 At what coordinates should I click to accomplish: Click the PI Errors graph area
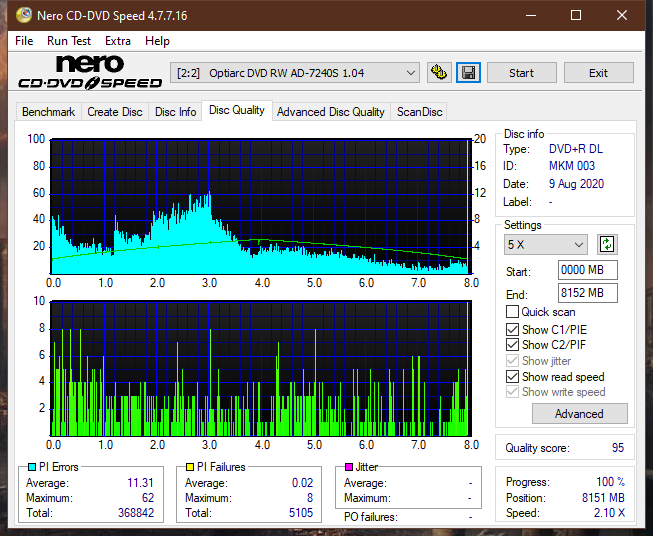click(261, 206)
